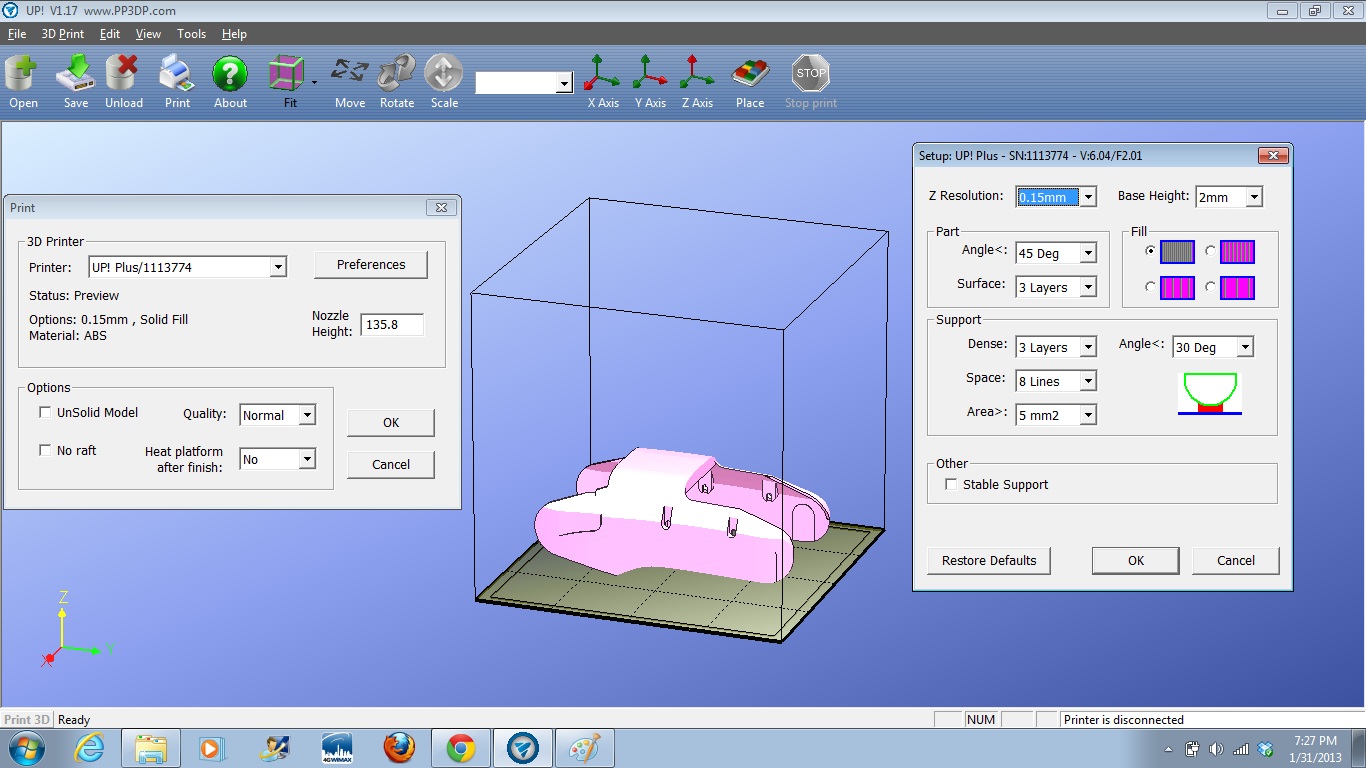Launch Internet Explorer from the taskbar
The height and width of the screenshot is (768, 1366).
point(89,748)
